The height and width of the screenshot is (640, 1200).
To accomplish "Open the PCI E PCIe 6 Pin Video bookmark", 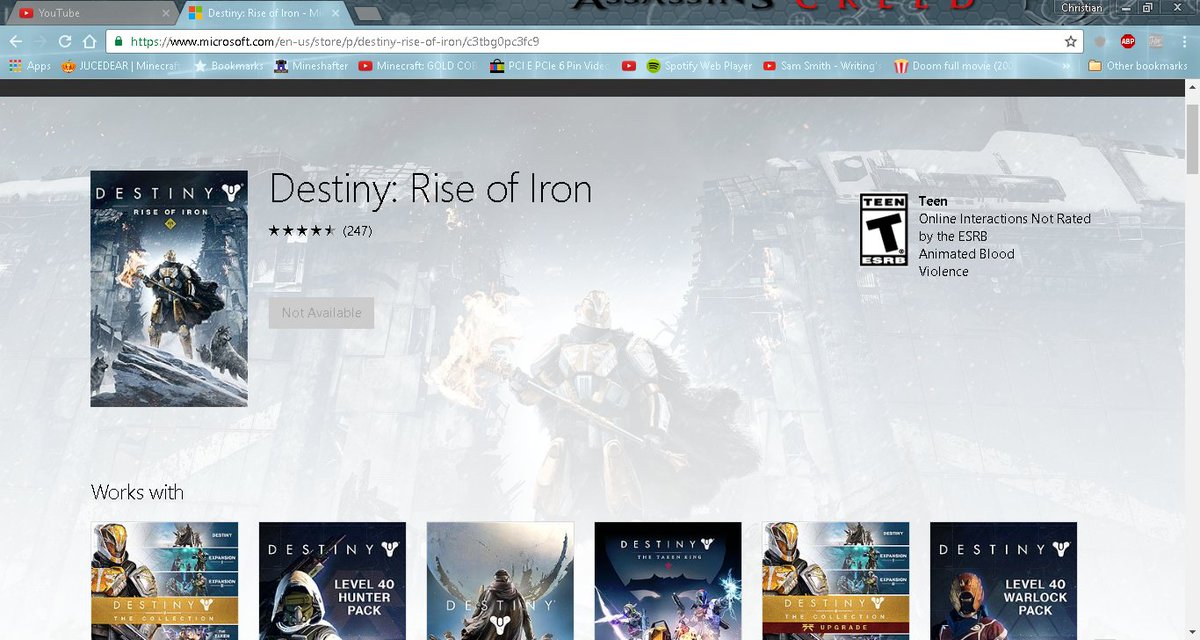I will click(x=550, y=66).
